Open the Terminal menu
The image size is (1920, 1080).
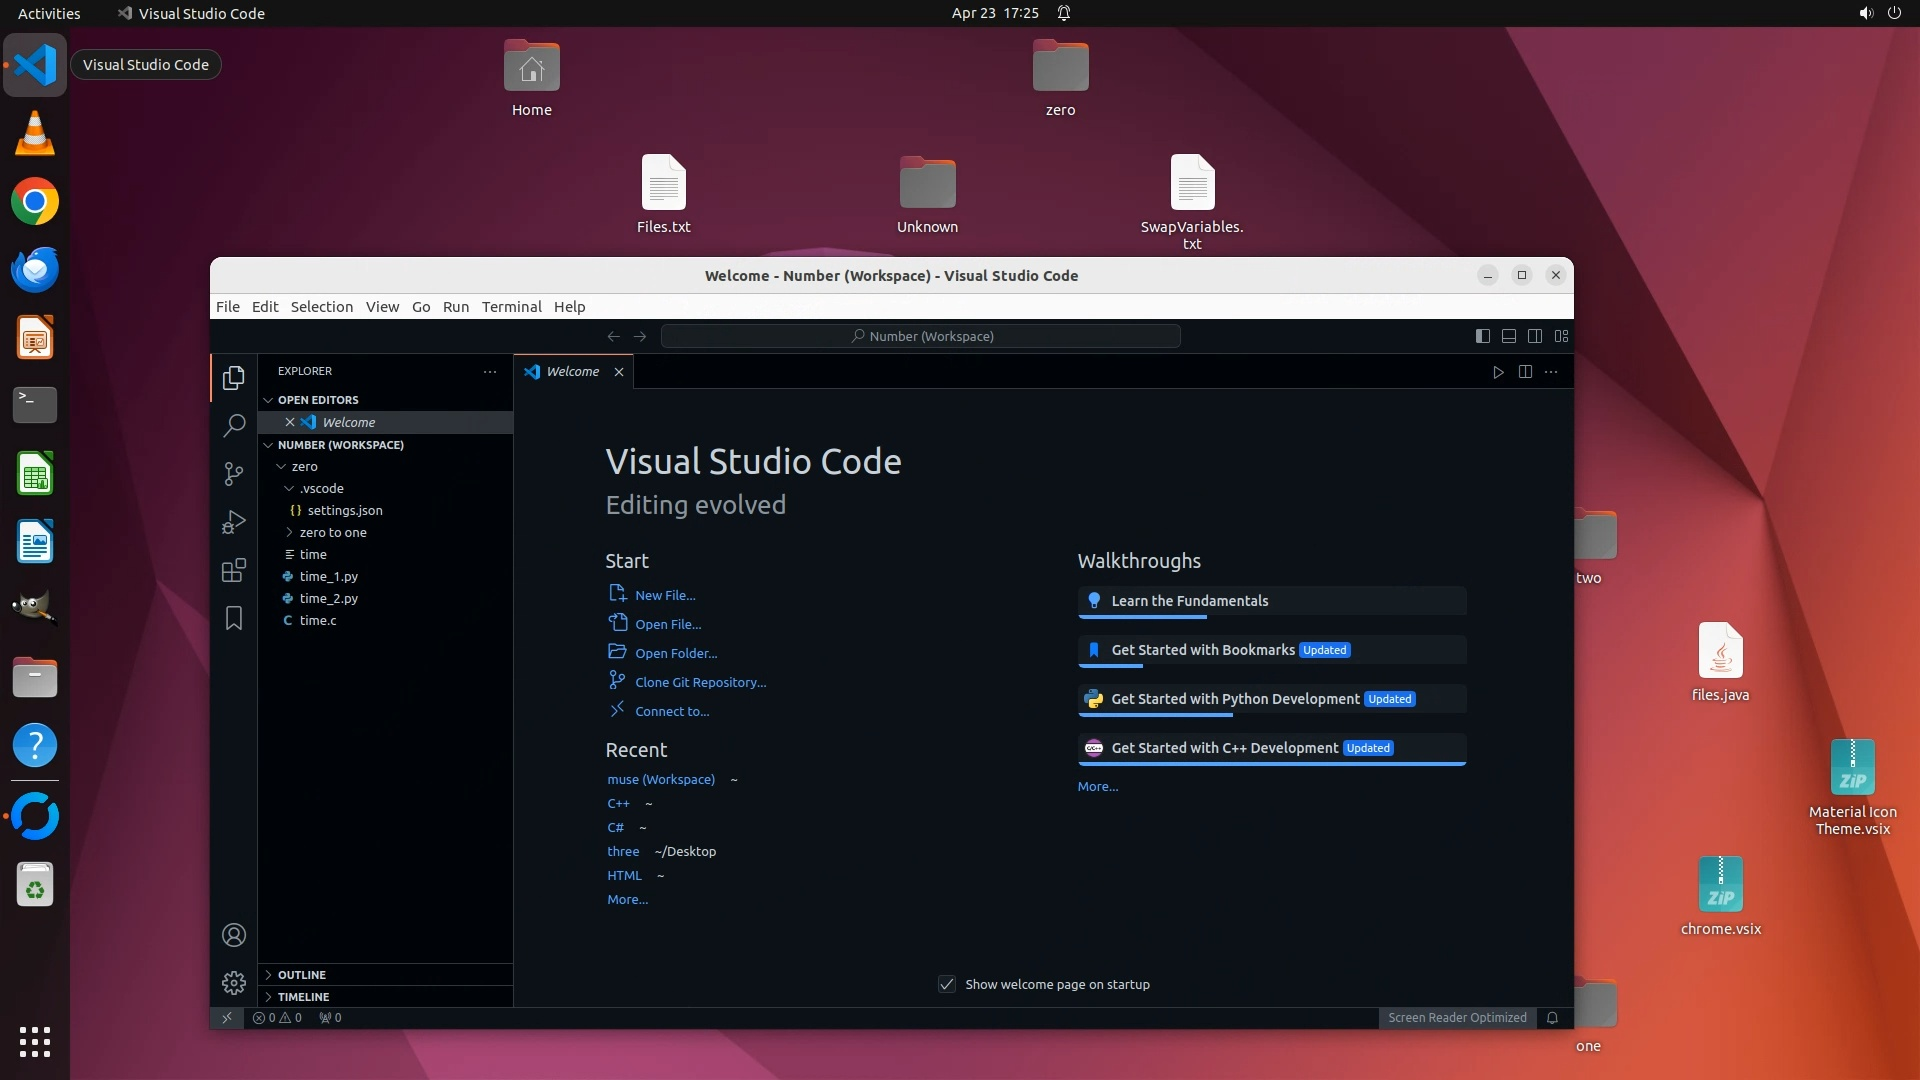coord(511,307)
